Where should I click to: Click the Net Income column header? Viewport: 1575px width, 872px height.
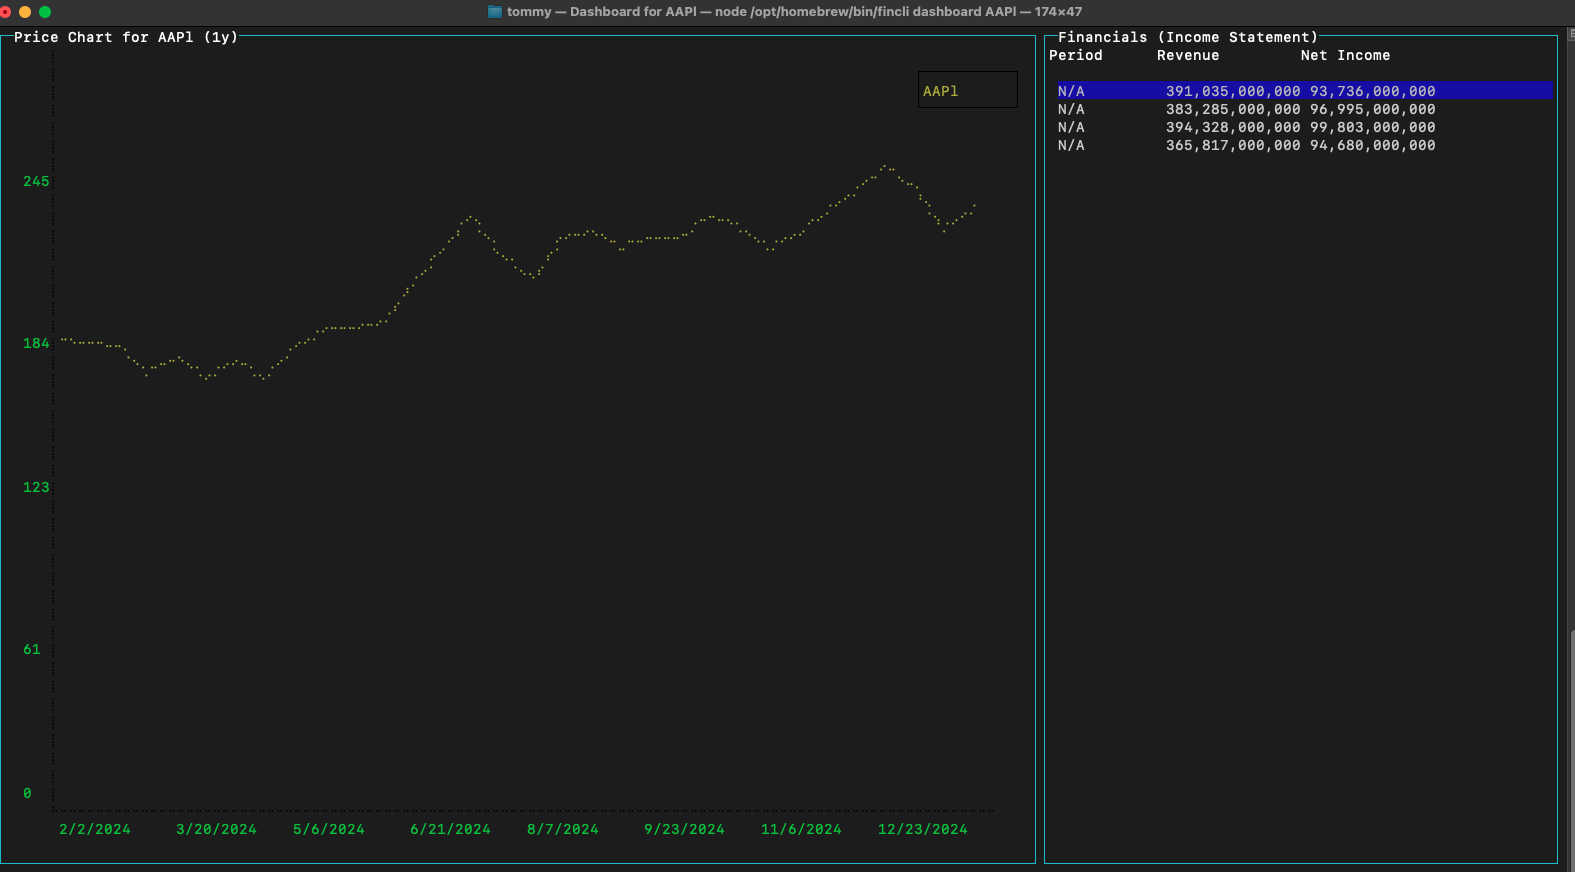tap(1345, 55)
